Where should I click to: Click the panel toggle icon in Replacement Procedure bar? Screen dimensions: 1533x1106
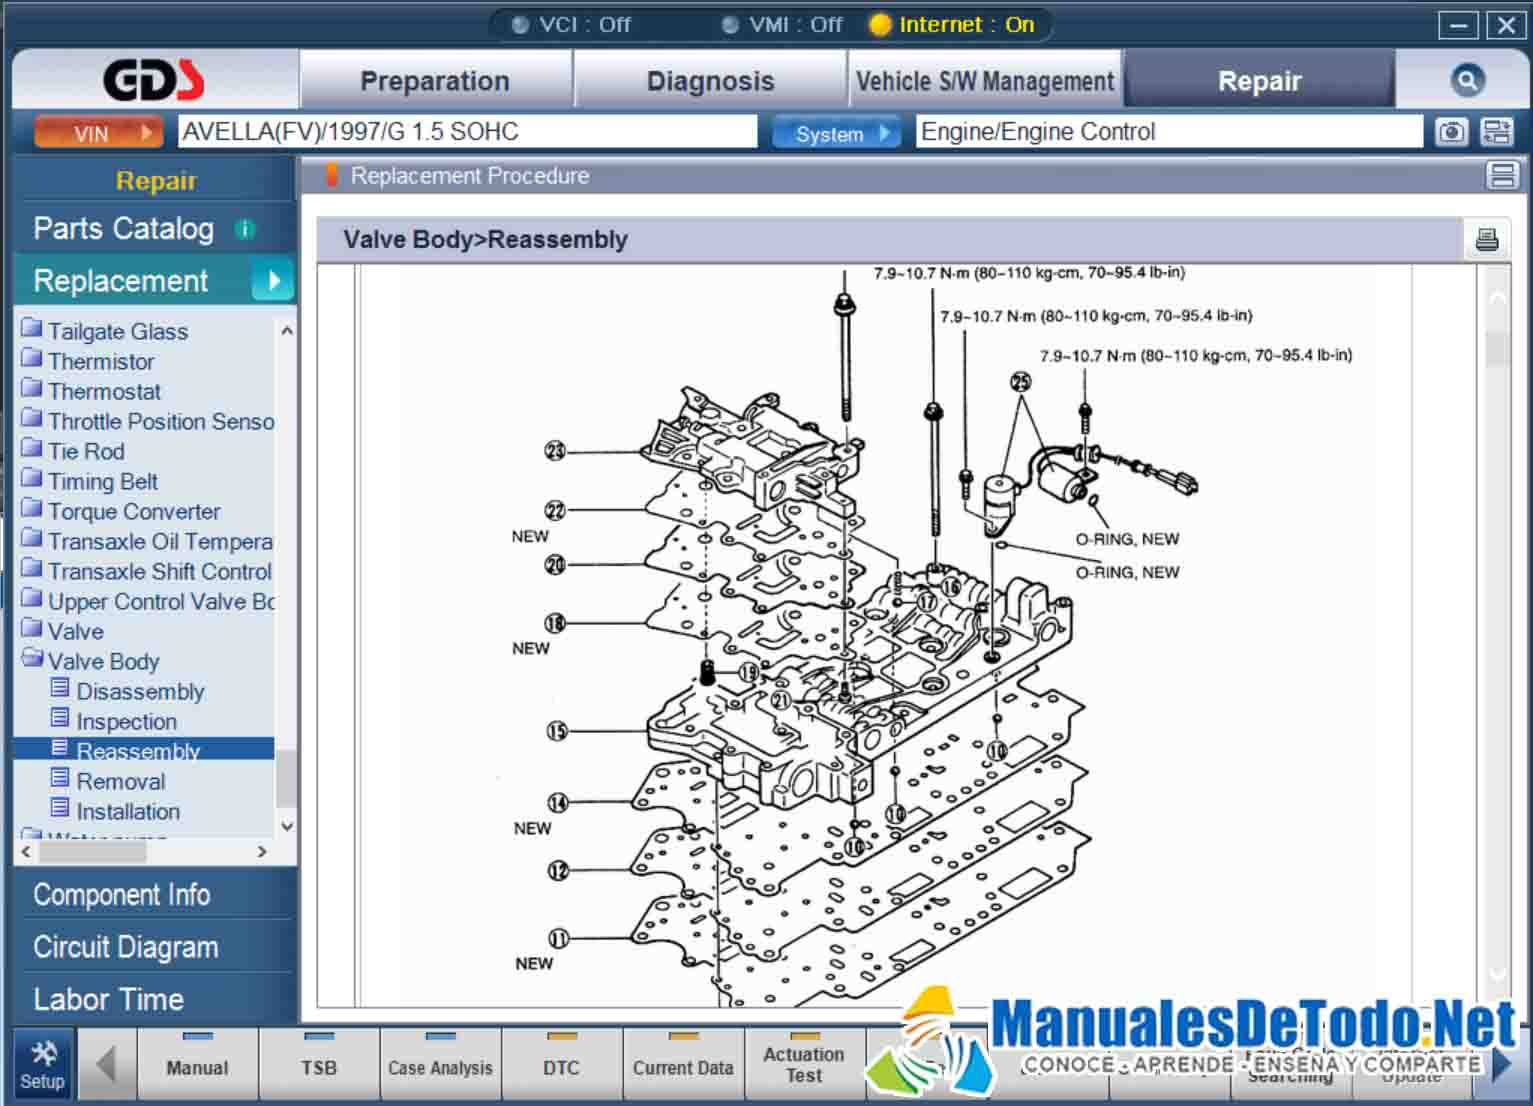[x=1502, y=176]
